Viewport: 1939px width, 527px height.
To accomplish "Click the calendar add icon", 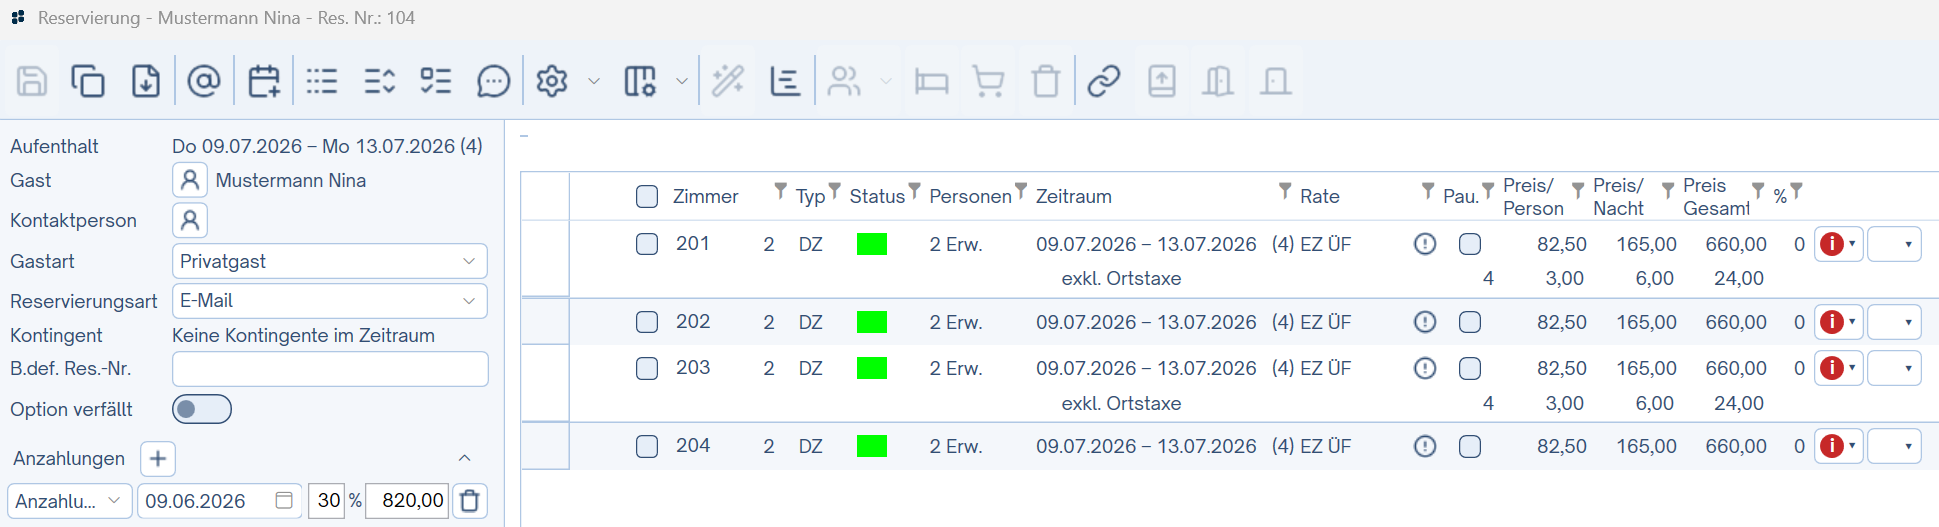I will [x=264, y=81].
